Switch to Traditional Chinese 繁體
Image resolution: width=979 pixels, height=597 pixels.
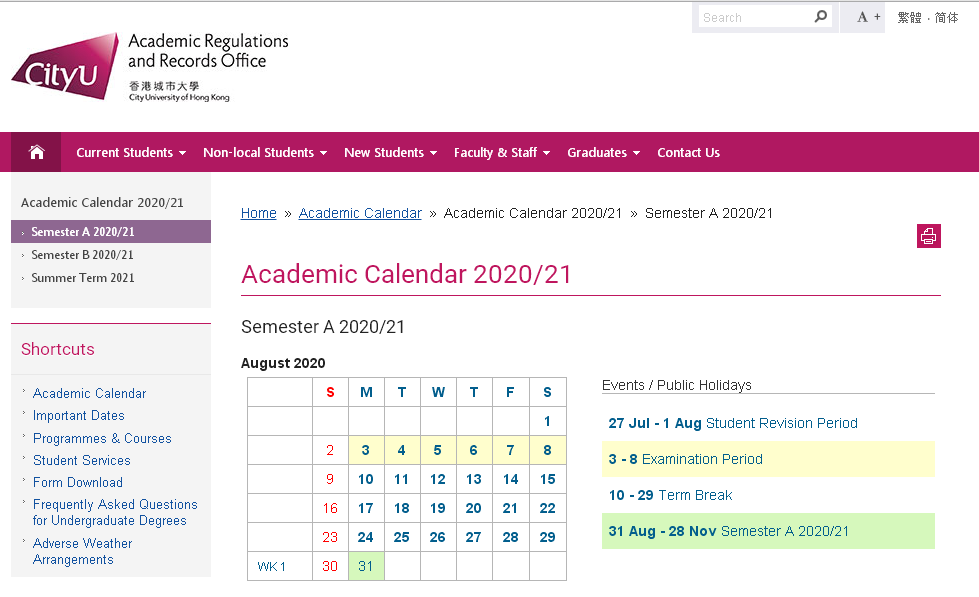[909, 17]
